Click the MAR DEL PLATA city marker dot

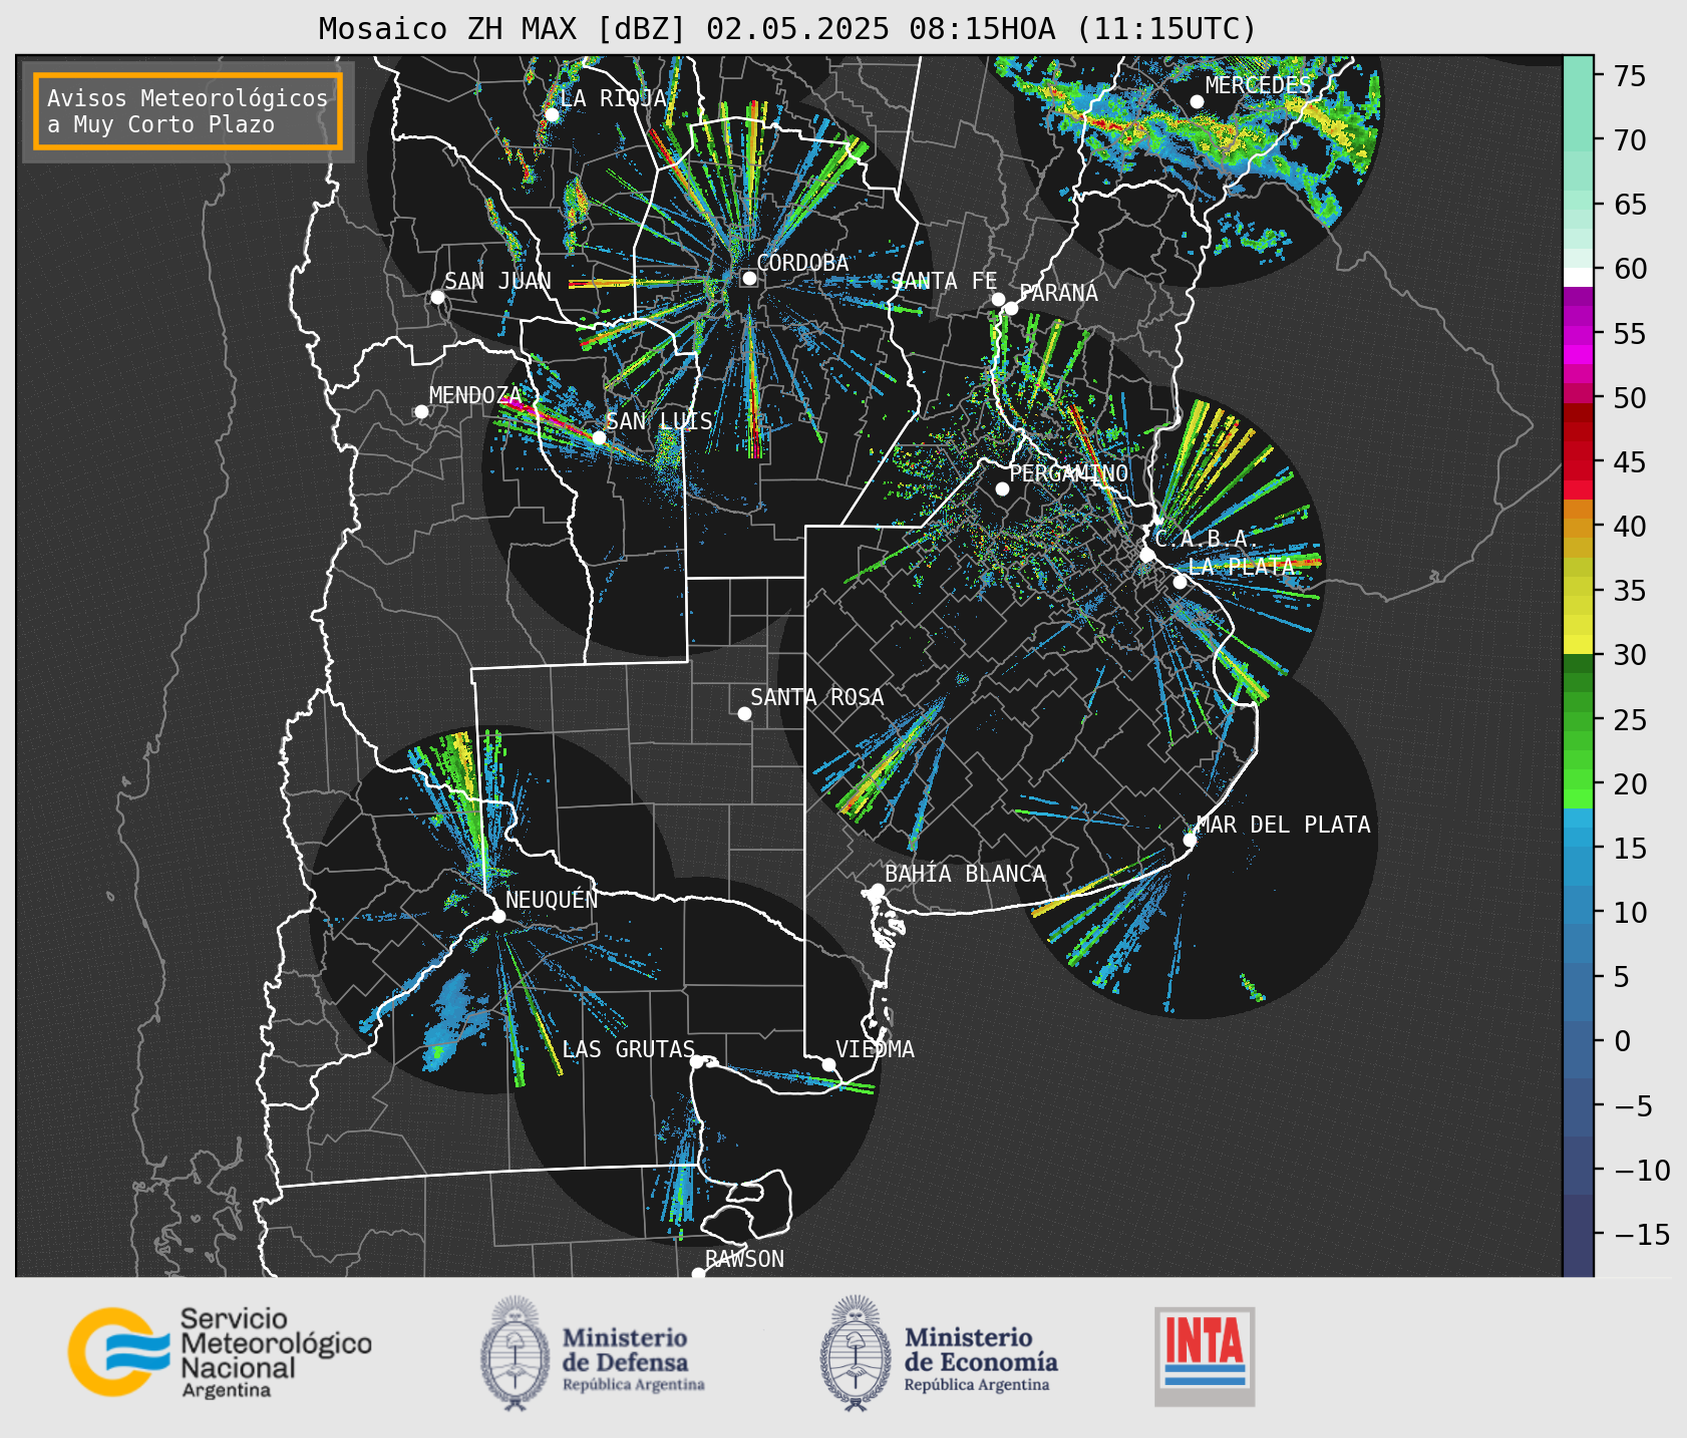[x=1190, y=840]
